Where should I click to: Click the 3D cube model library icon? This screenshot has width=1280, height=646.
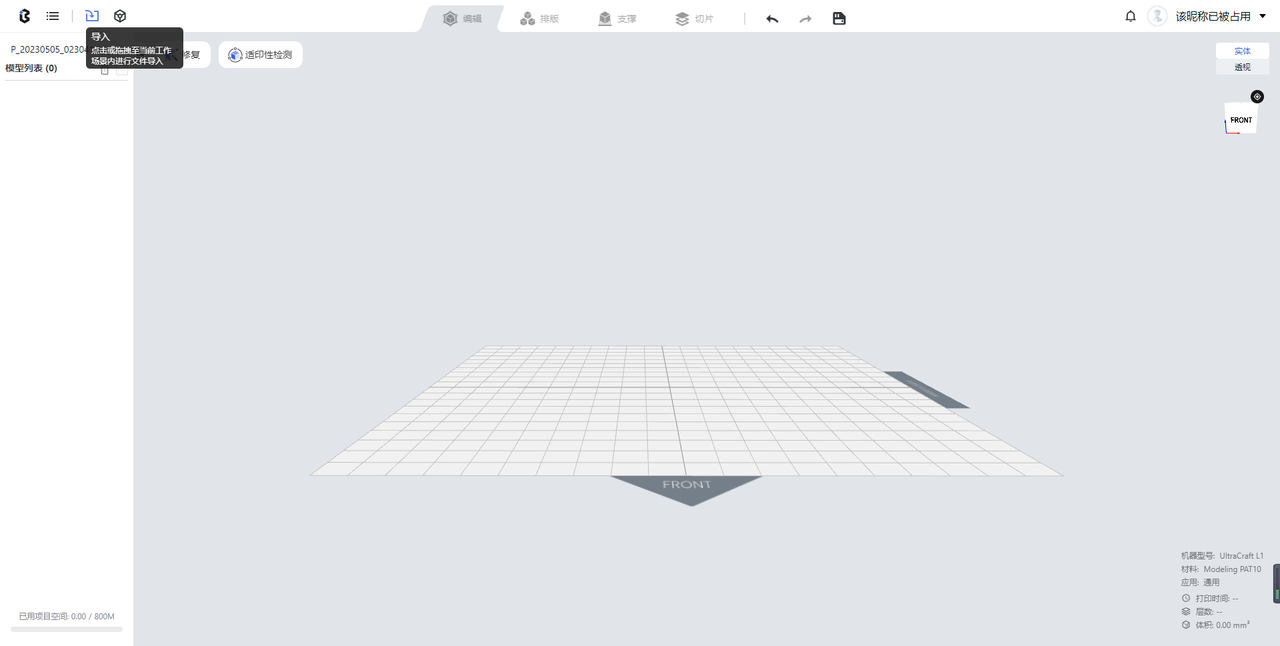(x=120, y=16)
